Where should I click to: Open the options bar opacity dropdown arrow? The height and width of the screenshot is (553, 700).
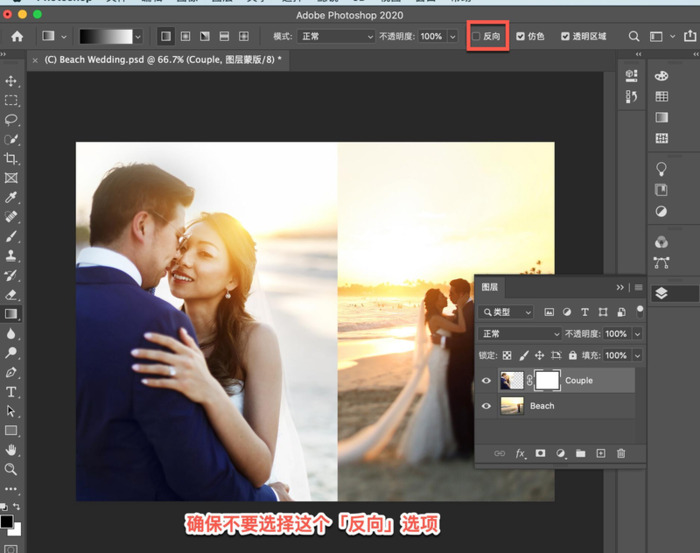tap(453, 37)
